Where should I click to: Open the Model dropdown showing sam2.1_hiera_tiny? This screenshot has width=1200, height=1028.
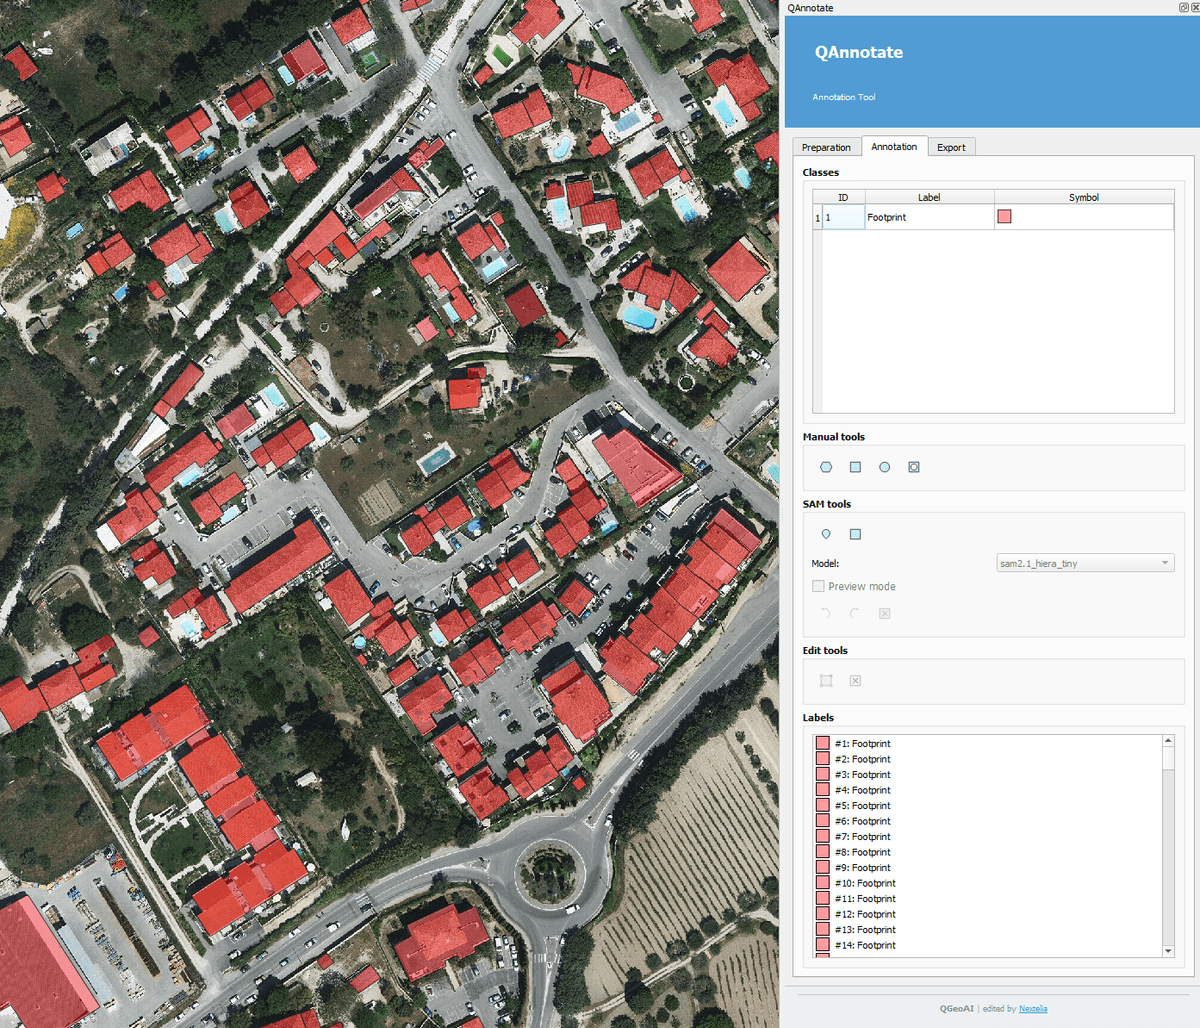(x=1085, y=562)
